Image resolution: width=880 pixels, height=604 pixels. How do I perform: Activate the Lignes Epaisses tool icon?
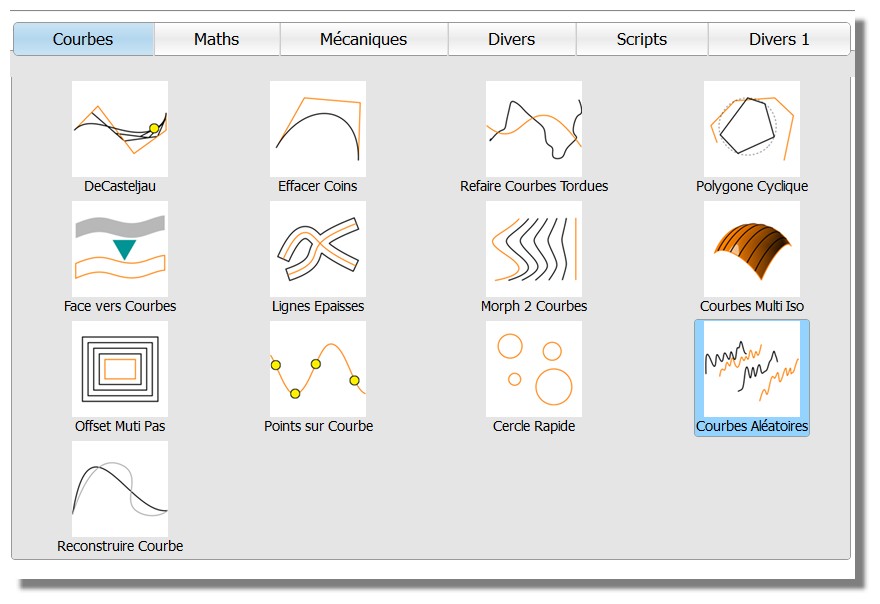[318, 249]
